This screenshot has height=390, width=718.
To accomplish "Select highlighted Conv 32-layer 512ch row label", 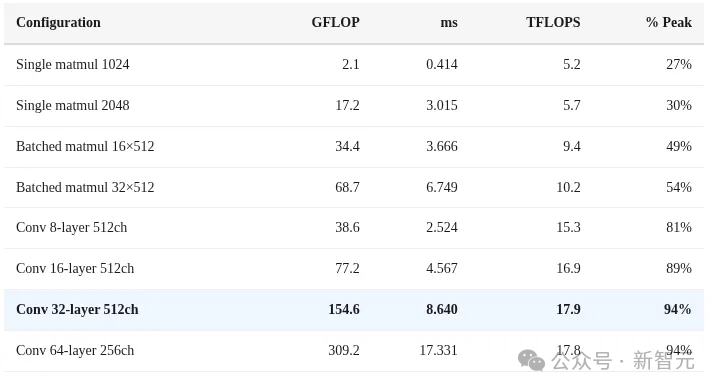I will (77, 309).
